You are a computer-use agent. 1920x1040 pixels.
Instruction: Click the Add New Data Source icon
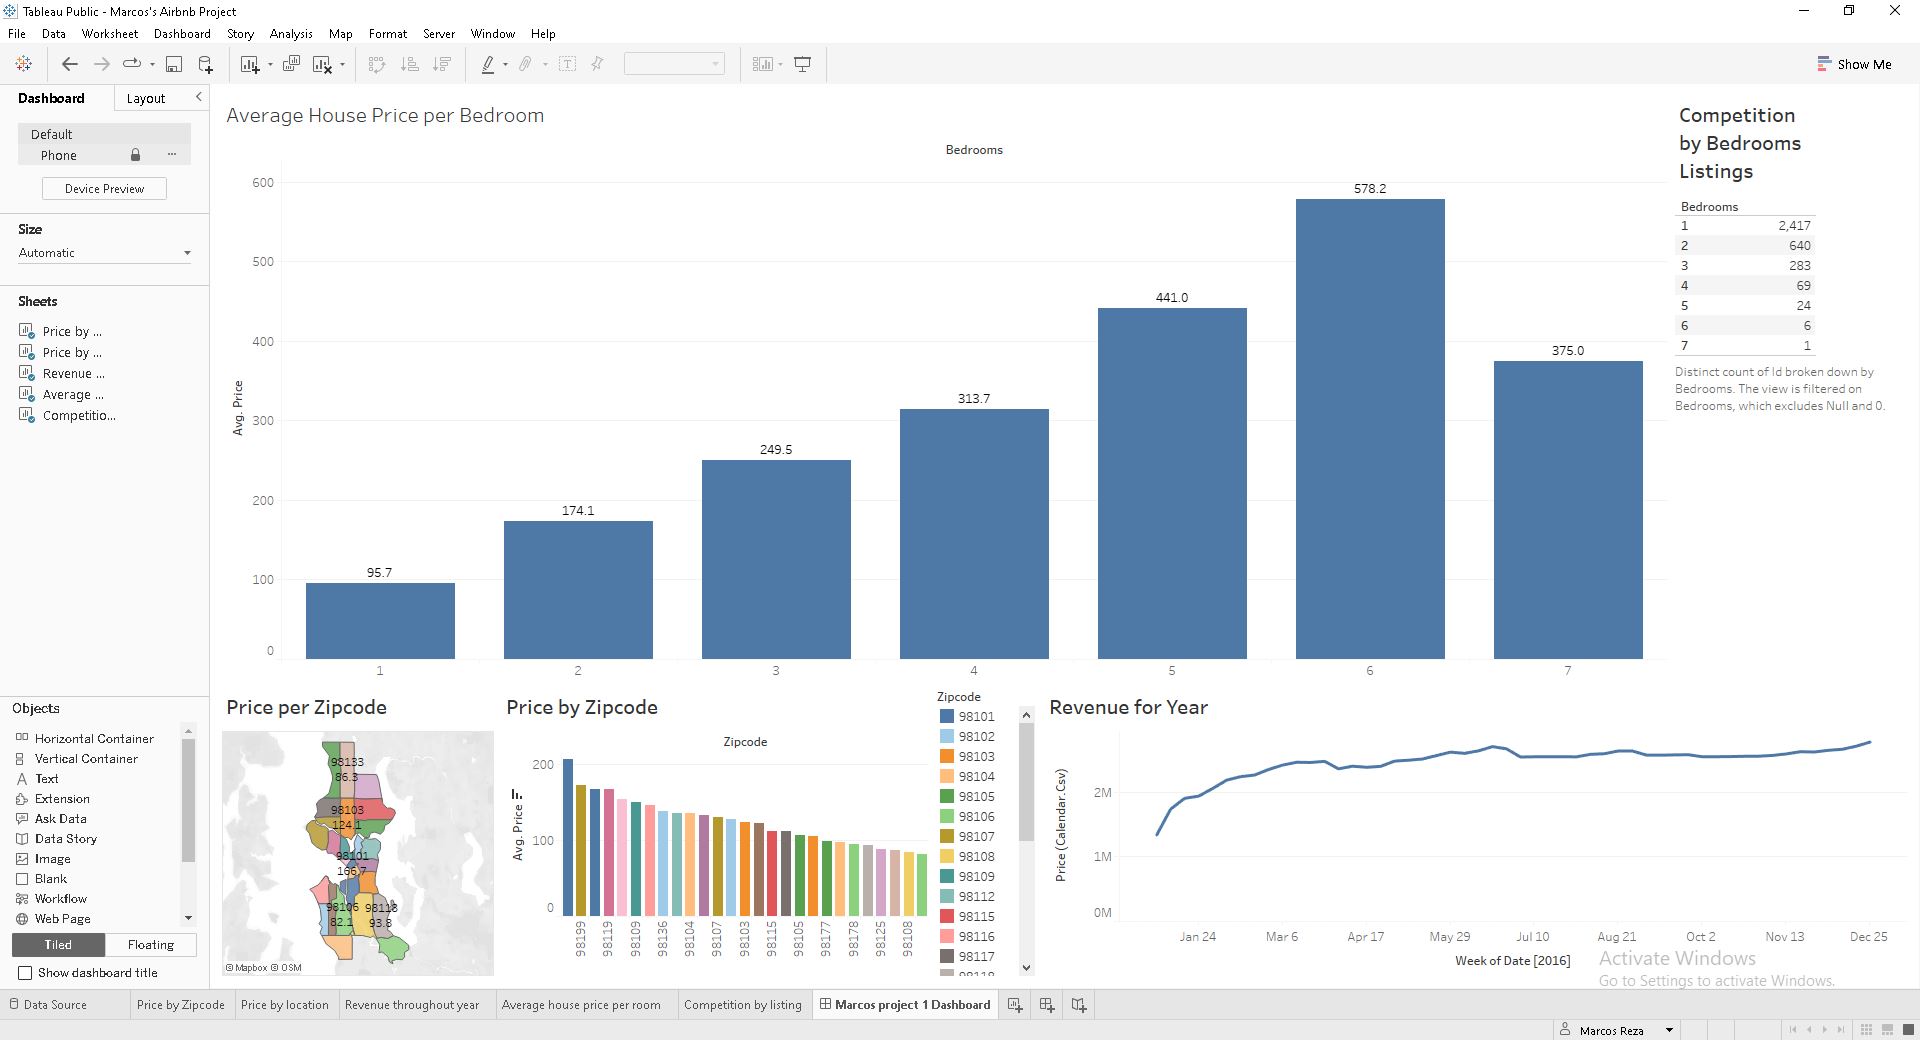pos(205,65)
